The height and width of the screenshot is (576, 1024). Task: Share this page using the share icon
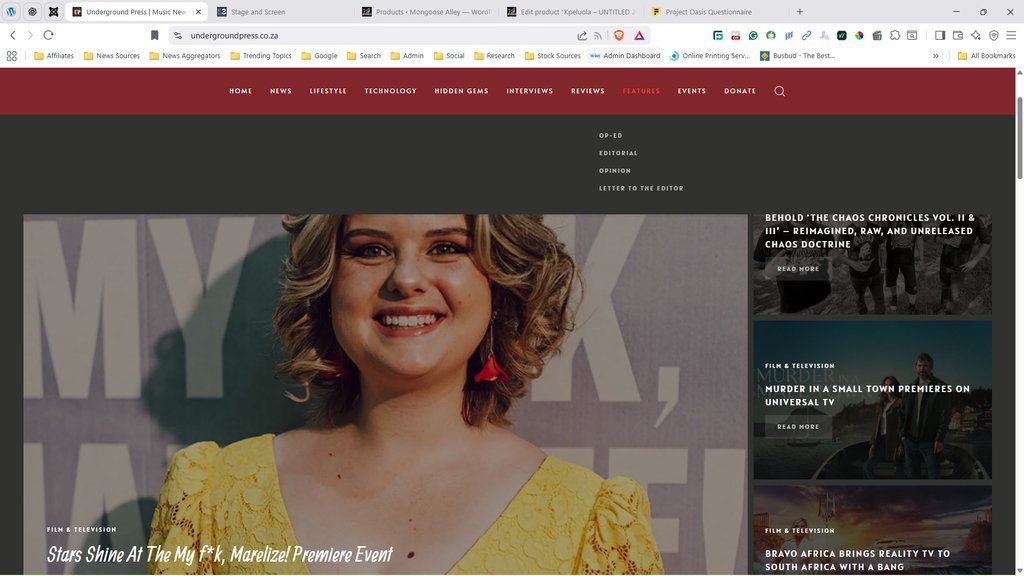582,36
